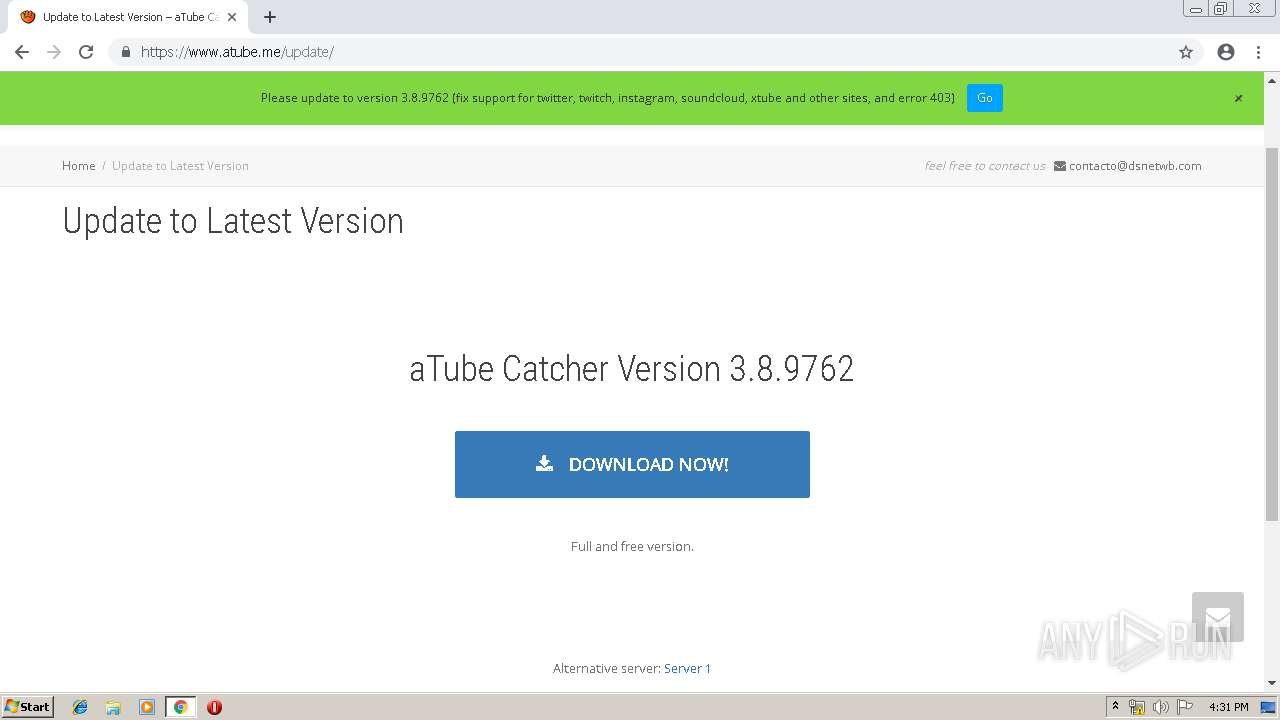Click the DOWNLOAD NOW! button
1280x720 pixels.
pos(632,464)
